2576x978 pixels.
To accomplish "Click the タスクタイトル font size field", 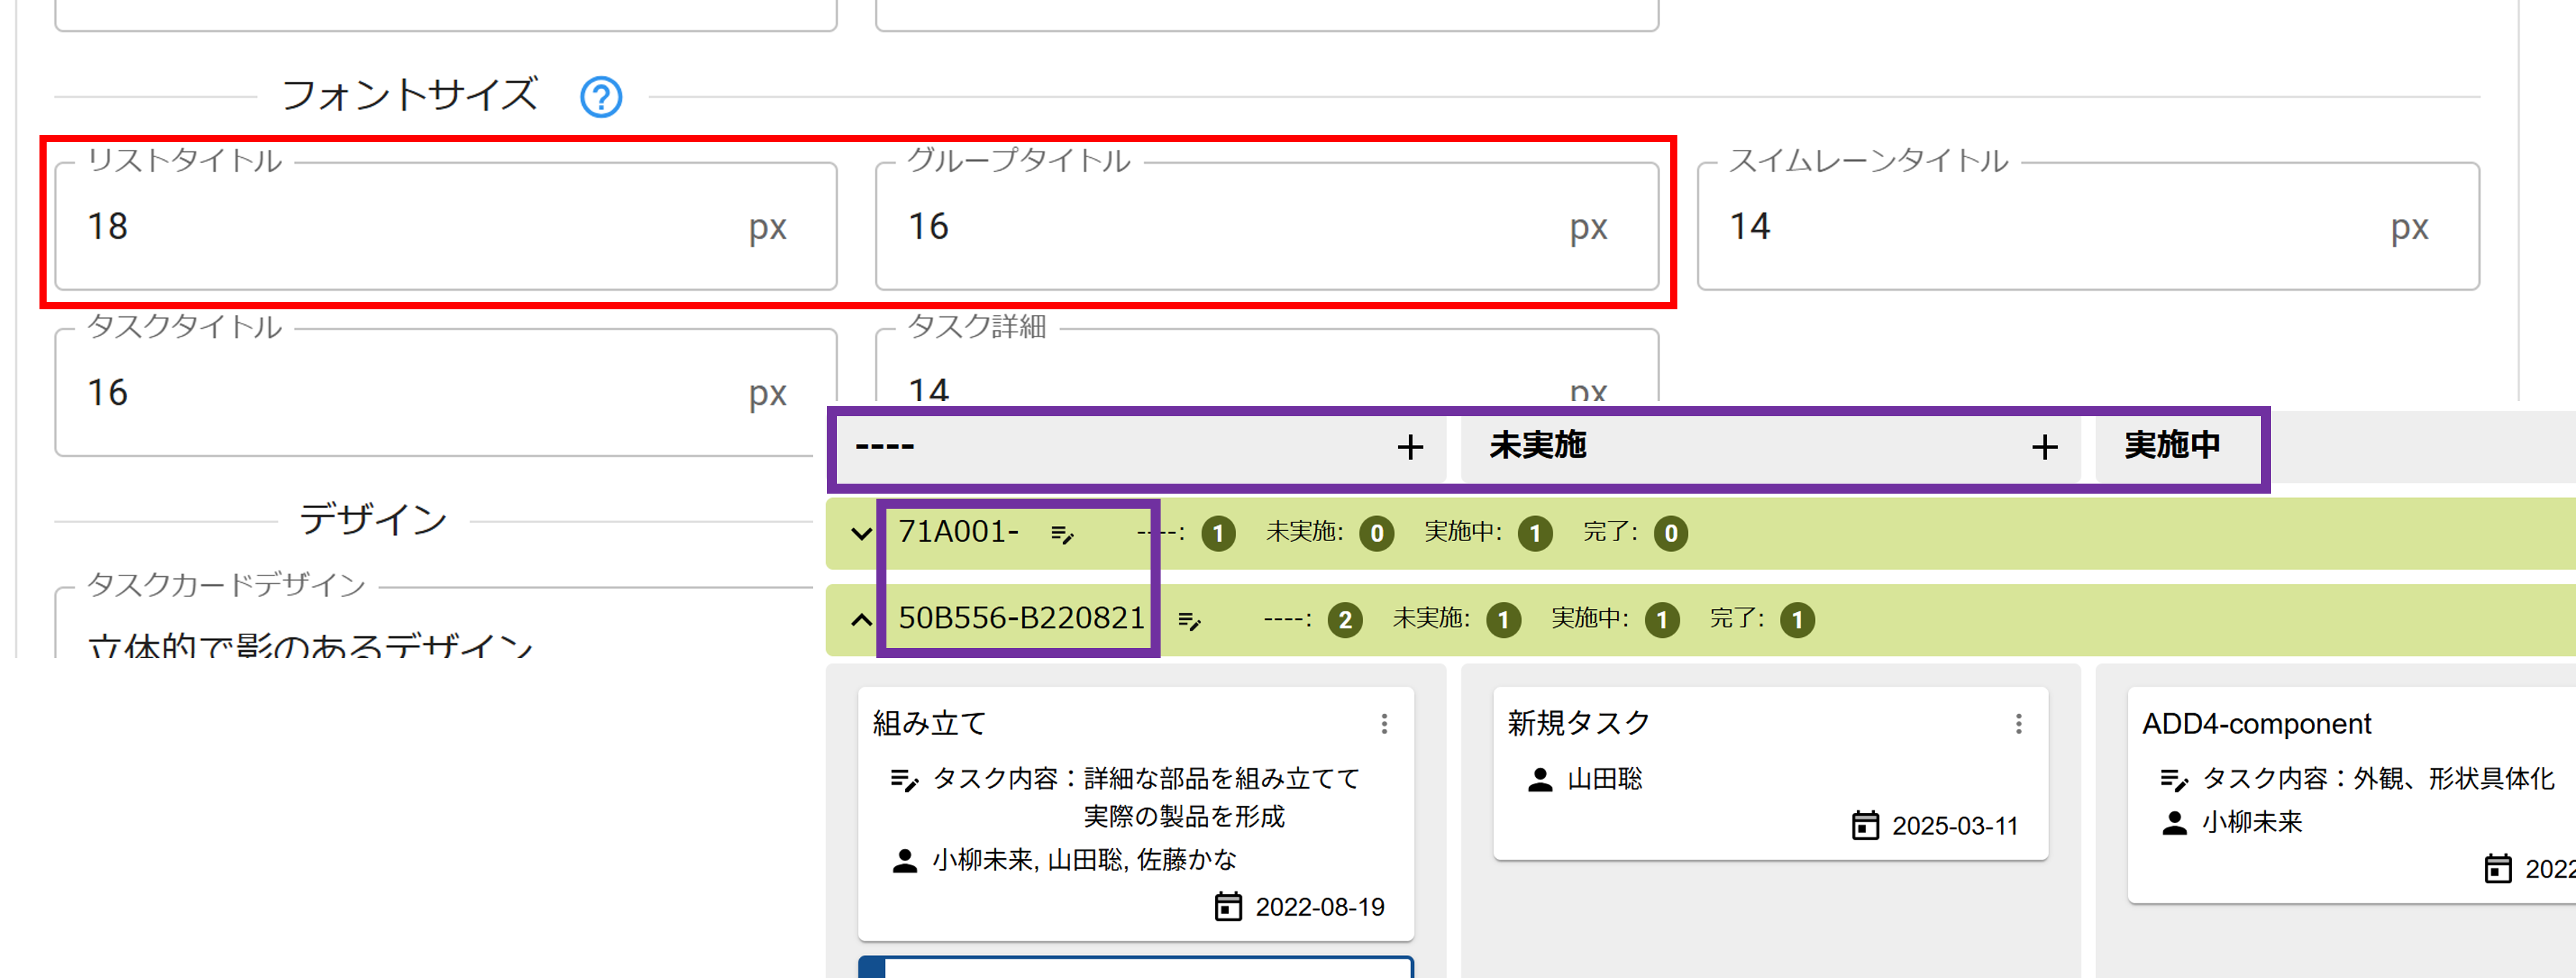I will [400, 393].
